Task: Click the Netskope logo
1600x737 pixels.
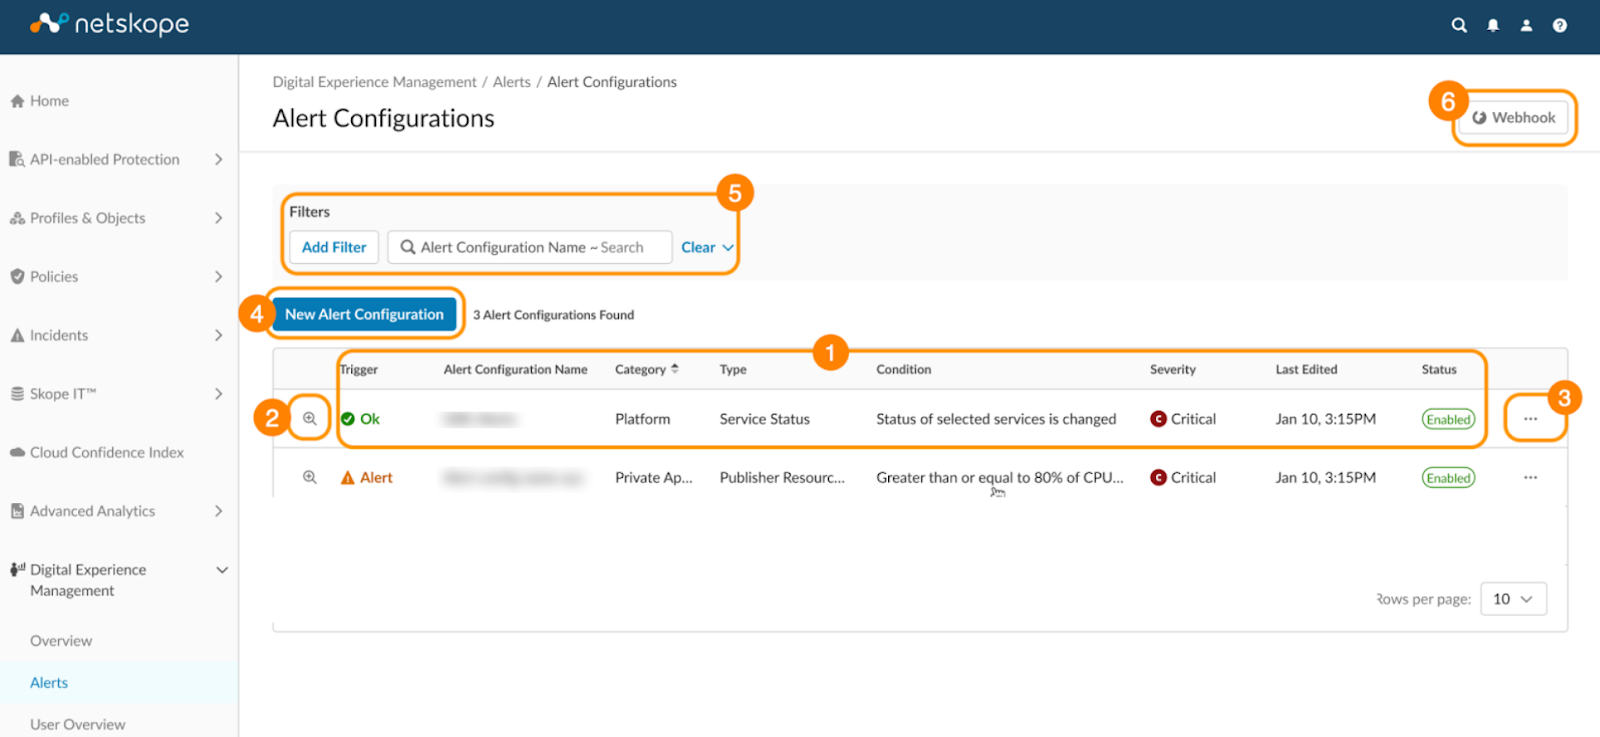Action: point(109,23)
